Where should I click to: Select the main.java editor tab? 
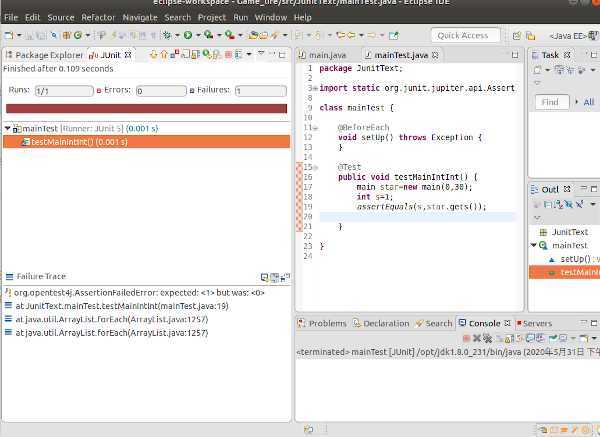tap(329, 55)
